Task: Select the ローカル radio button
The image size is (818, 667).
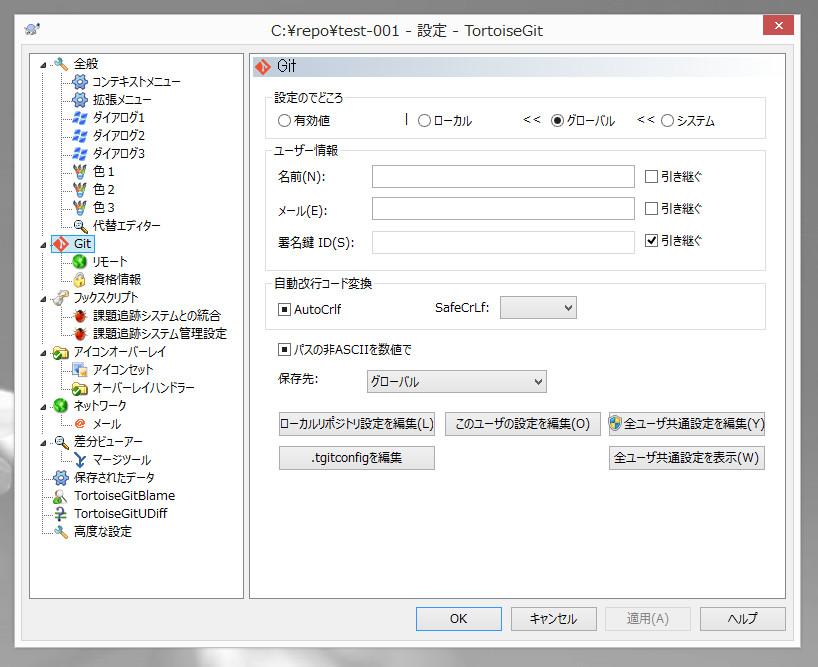Action: click(424, 121)
